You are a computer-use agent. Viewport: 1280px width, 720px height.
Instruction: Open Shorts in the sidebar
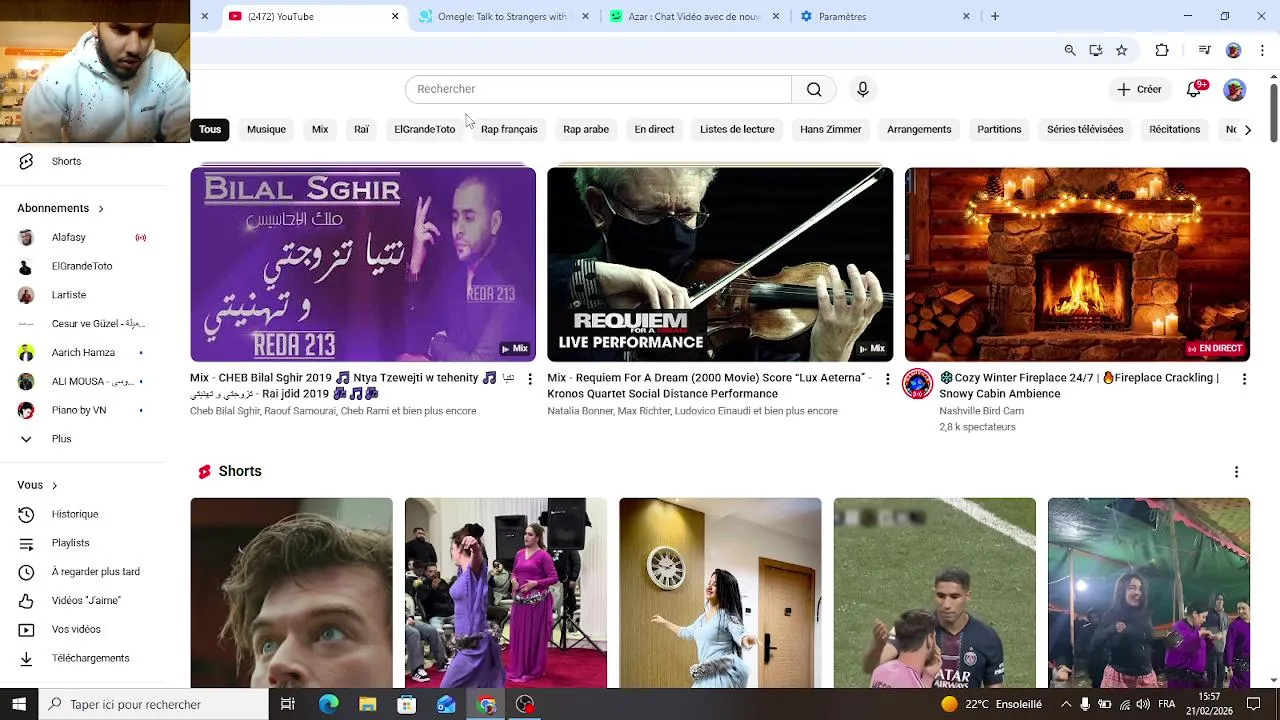point(82,161)
